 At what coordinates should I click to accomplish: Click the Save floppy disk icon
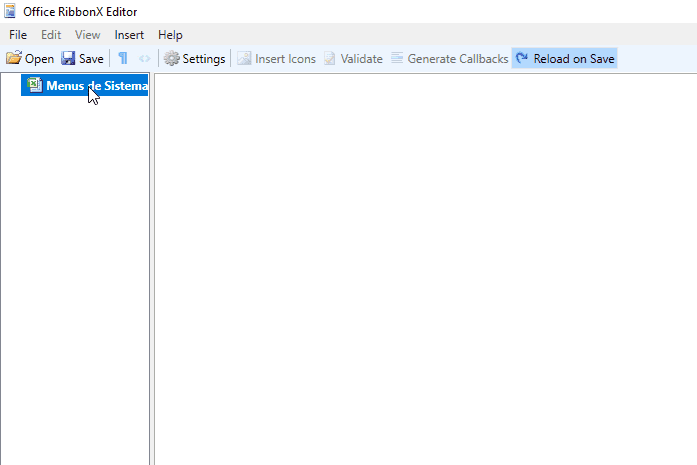pyautogui.click(x=68, y=59)
